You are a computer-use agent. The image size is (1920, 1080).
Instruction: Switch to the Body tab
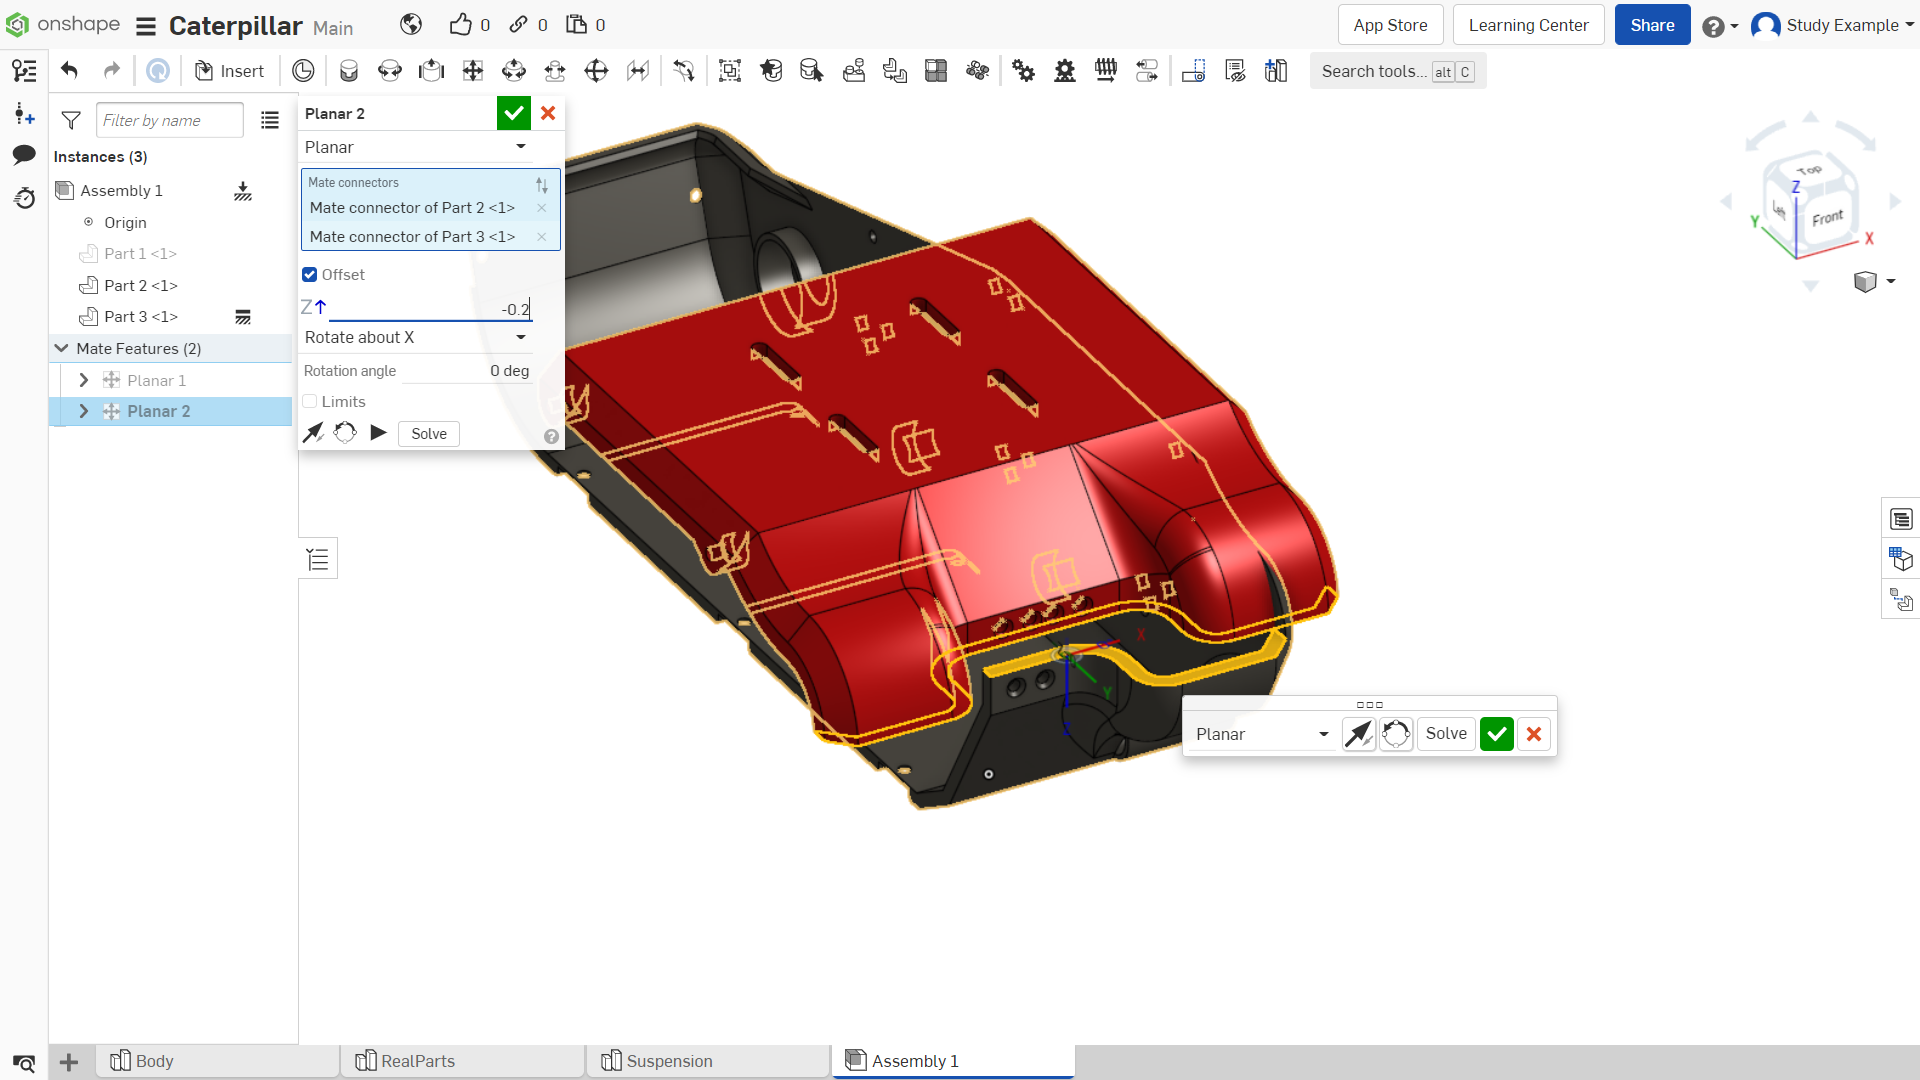[218, 1061]
